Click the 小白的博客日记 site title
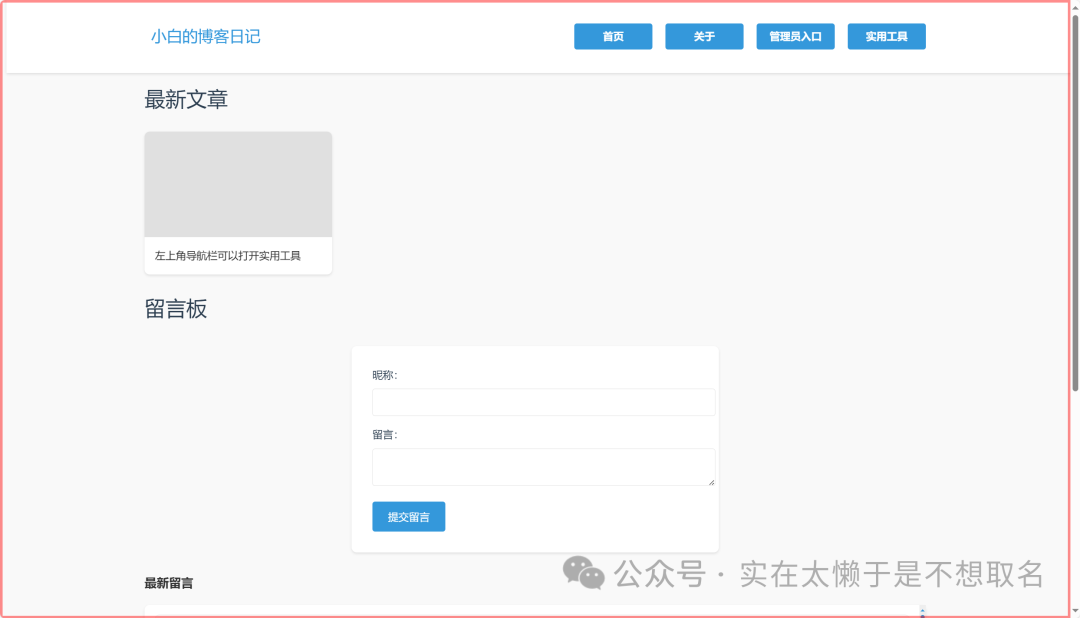This screenshot has width=1080, height=618. tap(205, 37)
